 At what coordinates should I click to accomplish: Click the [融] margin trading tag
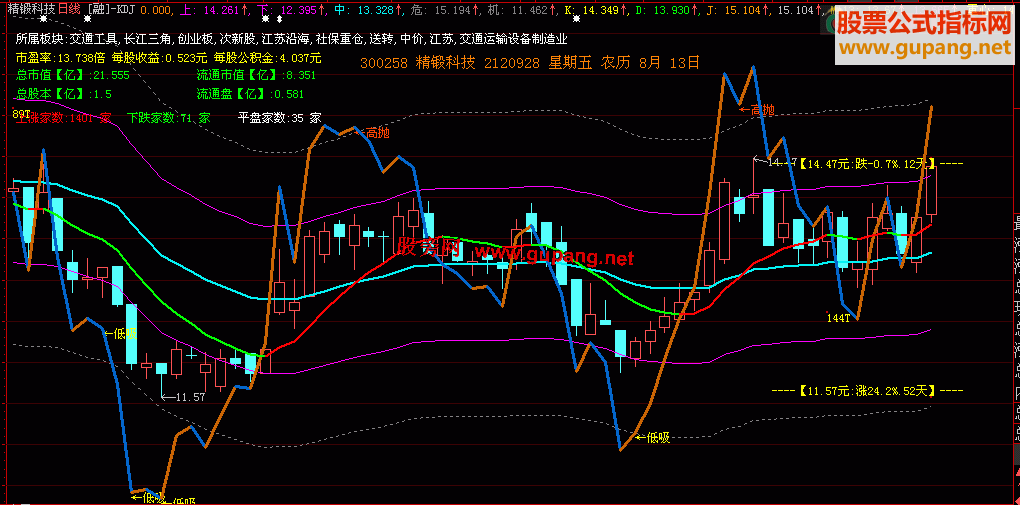point(99,10)
